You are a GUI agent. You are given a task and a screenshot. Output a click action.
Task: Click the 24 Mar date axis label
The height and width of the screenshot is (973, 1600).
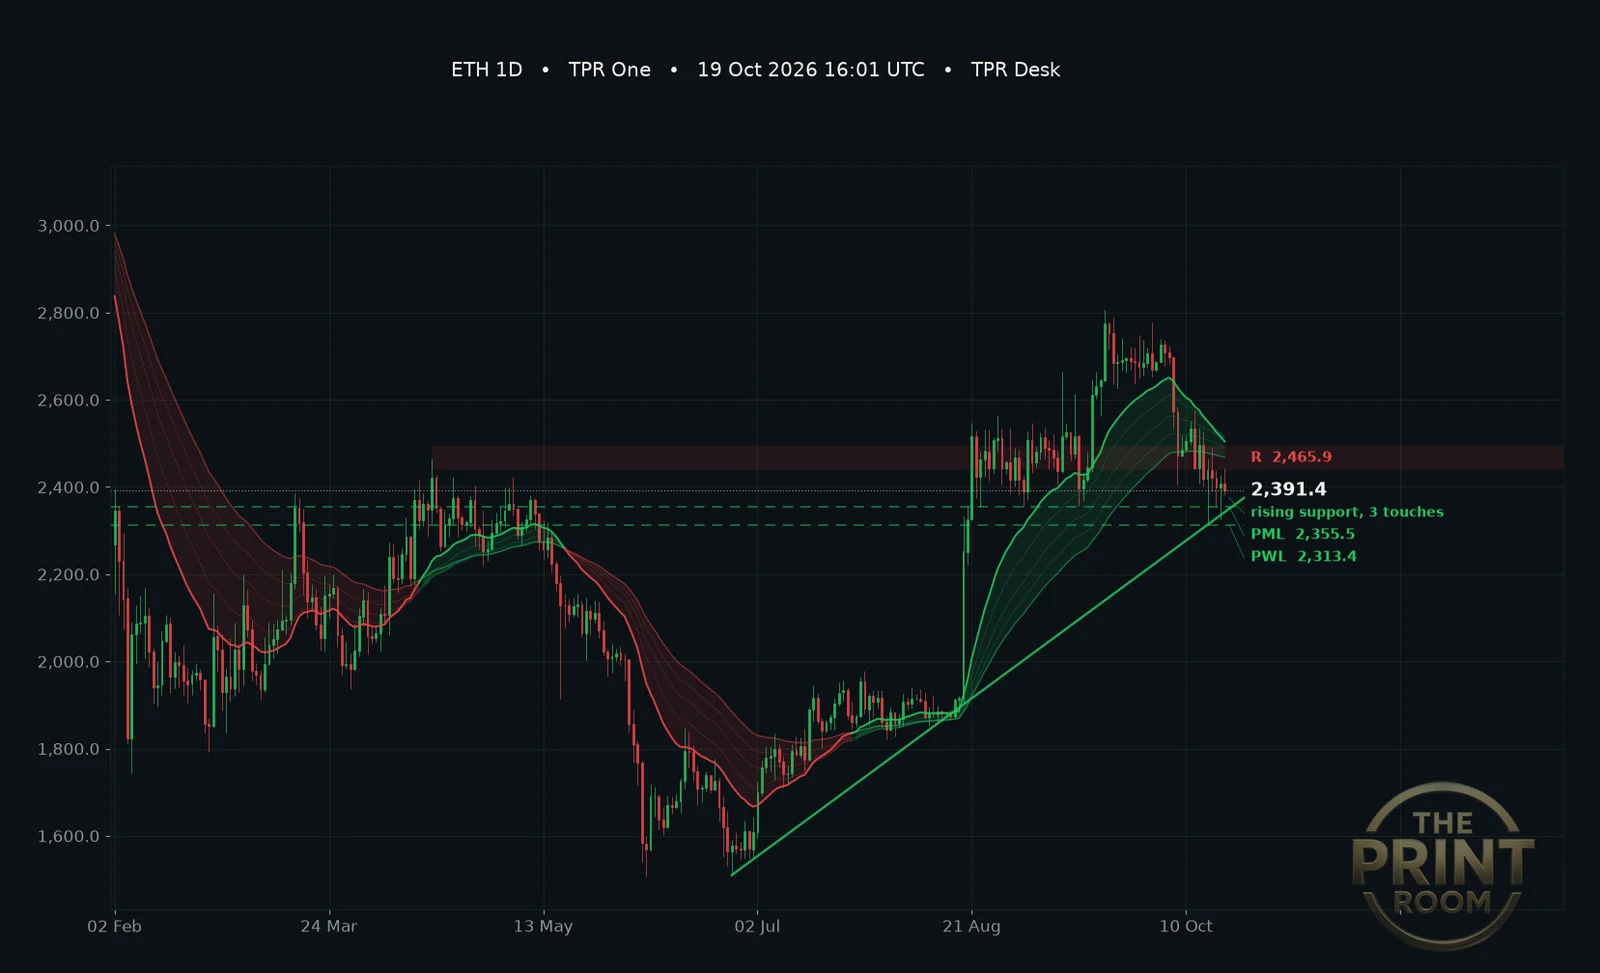pos(328,926)
